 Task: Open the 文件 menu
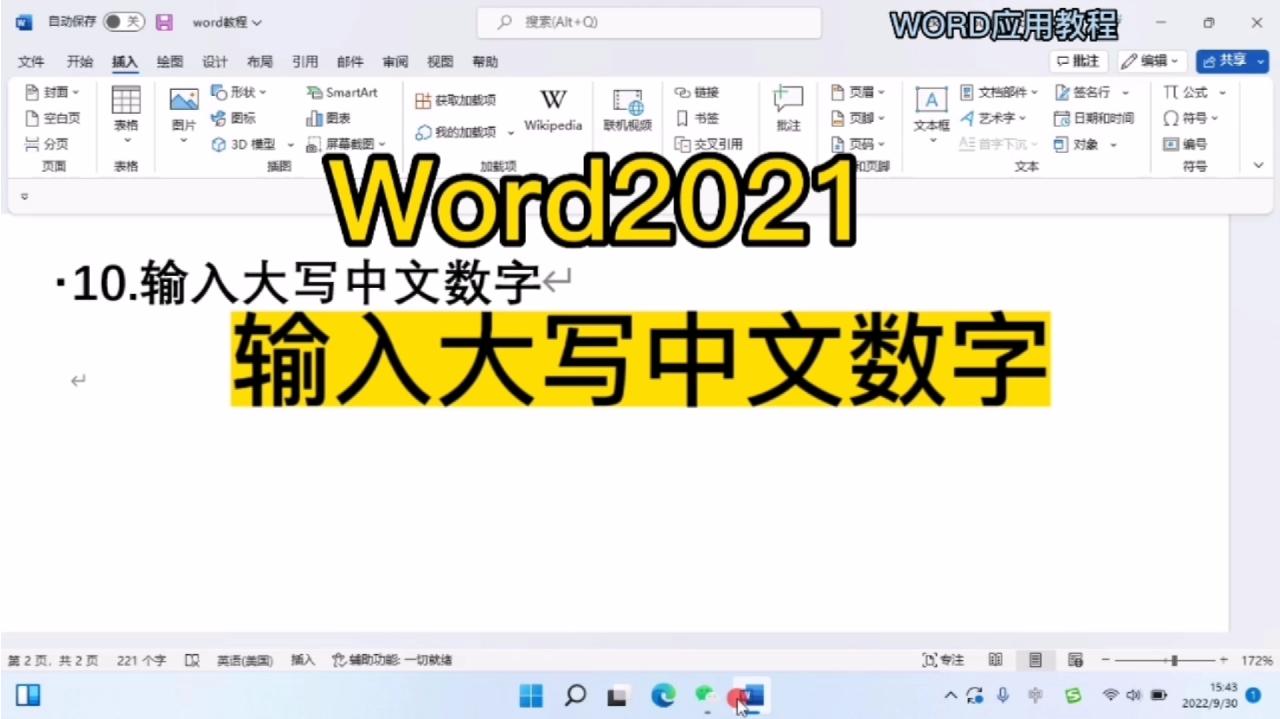point(31,61)
